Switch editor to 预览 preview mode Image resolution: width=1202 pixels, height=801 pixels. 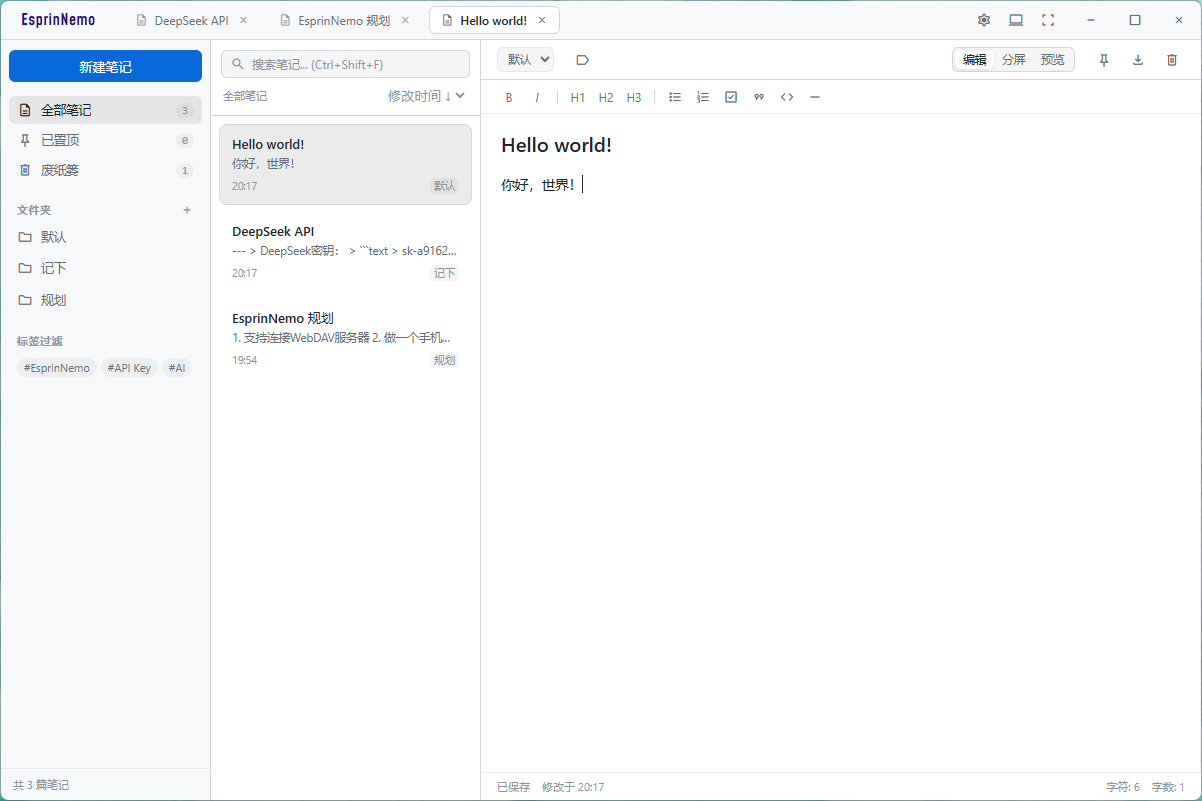pyautogui.click(x=1053, y=60)
